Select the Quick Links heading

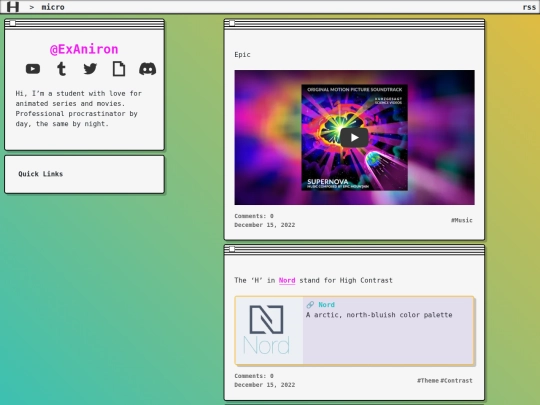coord(41,174)
